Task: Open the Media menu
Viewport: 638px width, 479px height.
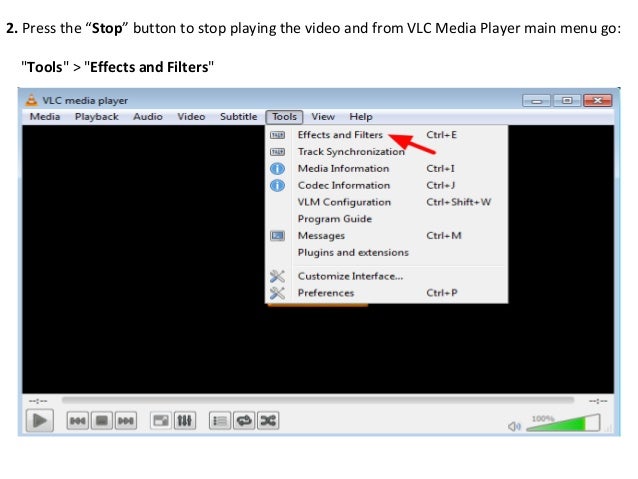Action: pos(45,117)
